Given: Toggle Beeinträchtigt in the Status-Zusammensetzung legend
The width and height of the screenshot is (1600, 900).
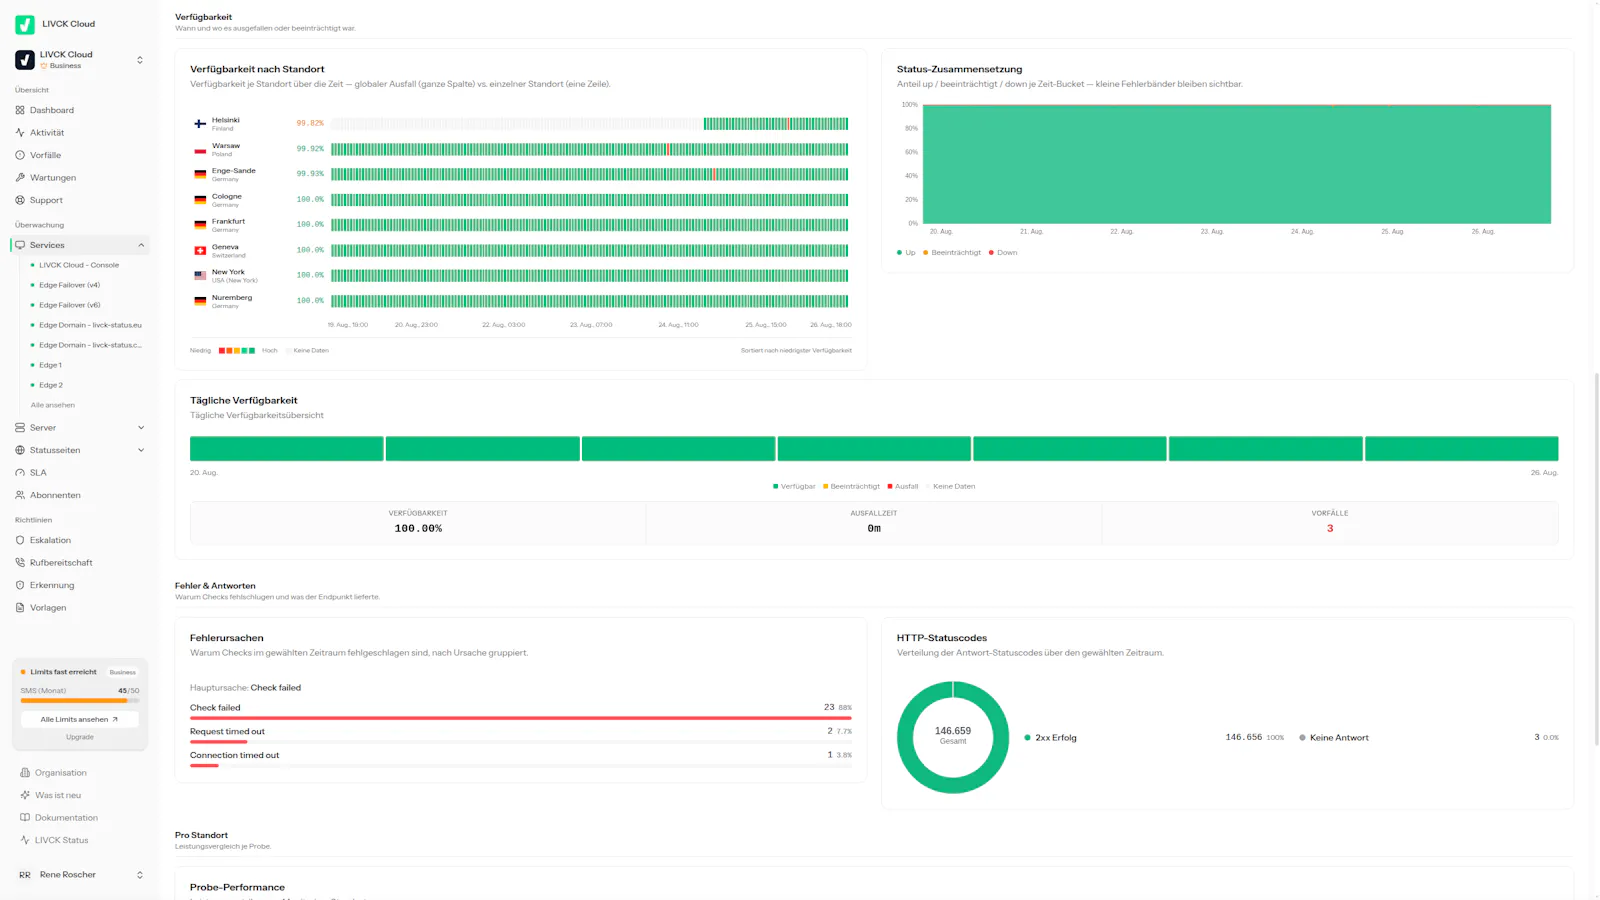Looking at the screenshot, I should pos(952,252).
